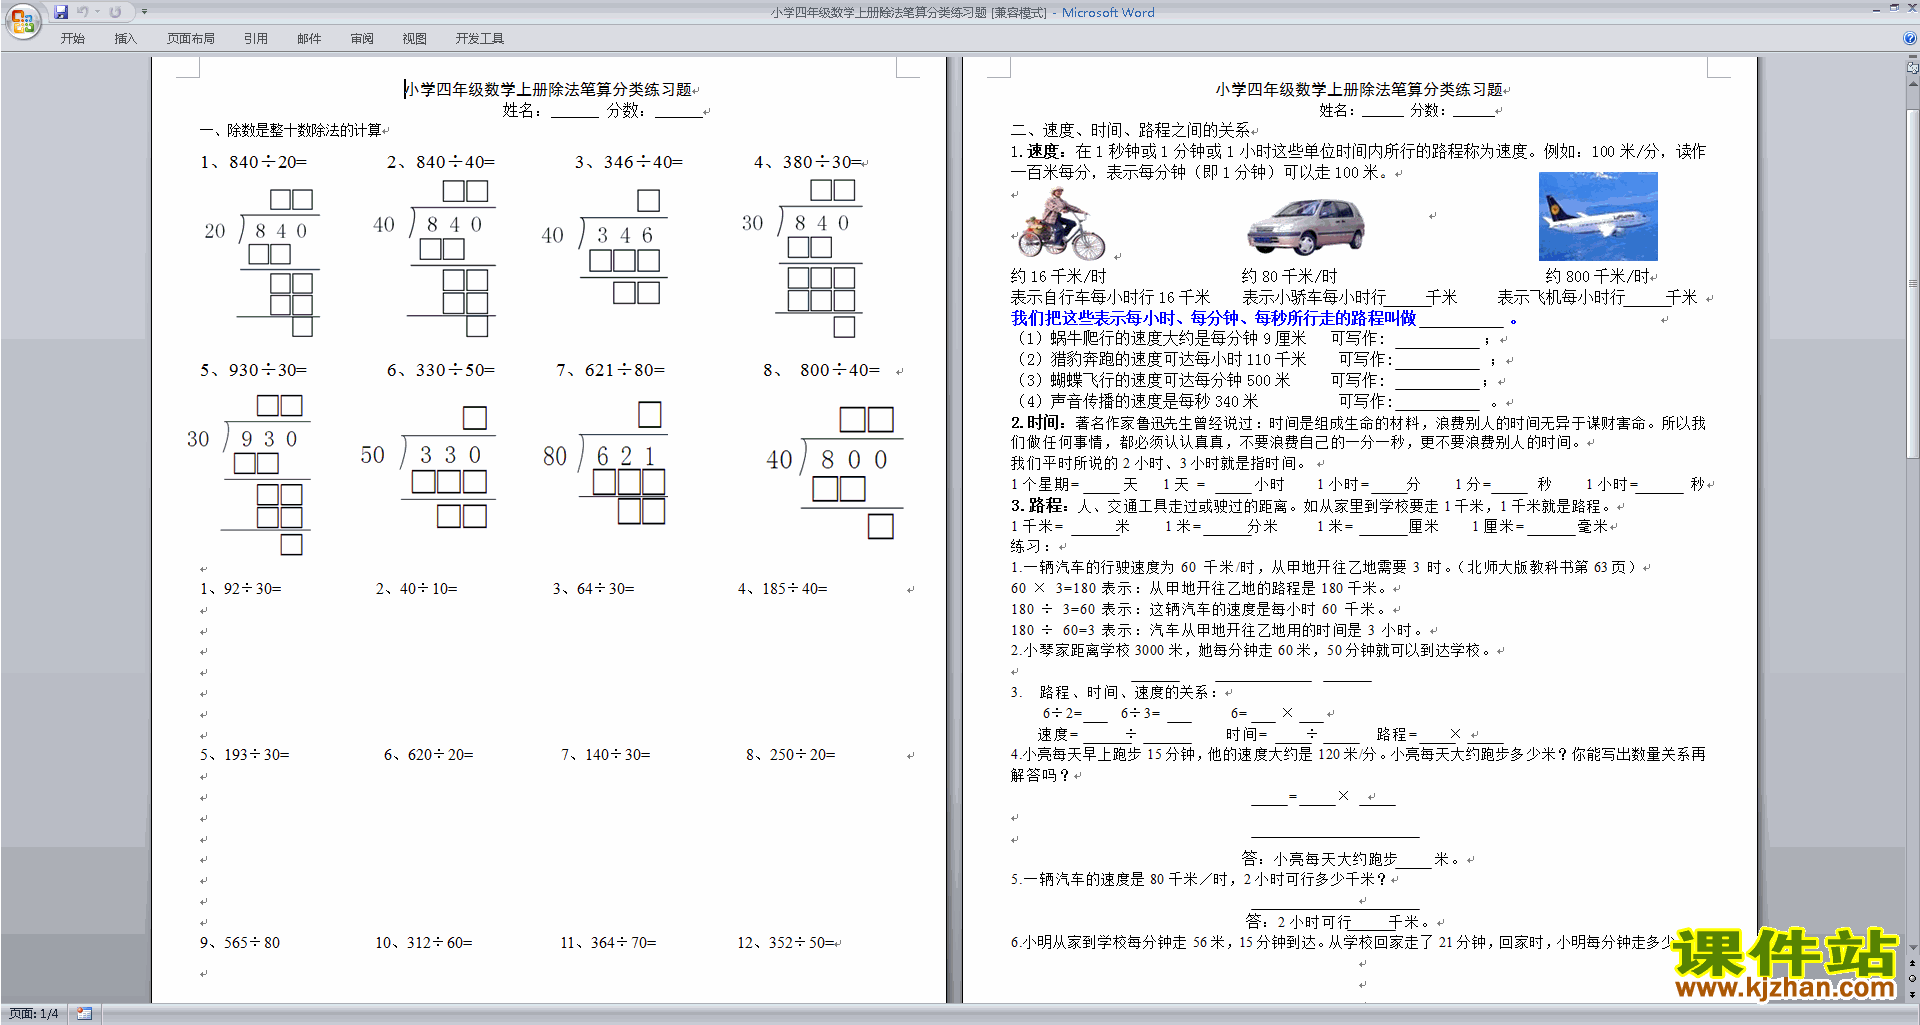Jump to the previous page
Image resolution: width=1920 pixels, height=1025 pixels.
tap(1913, 963)
